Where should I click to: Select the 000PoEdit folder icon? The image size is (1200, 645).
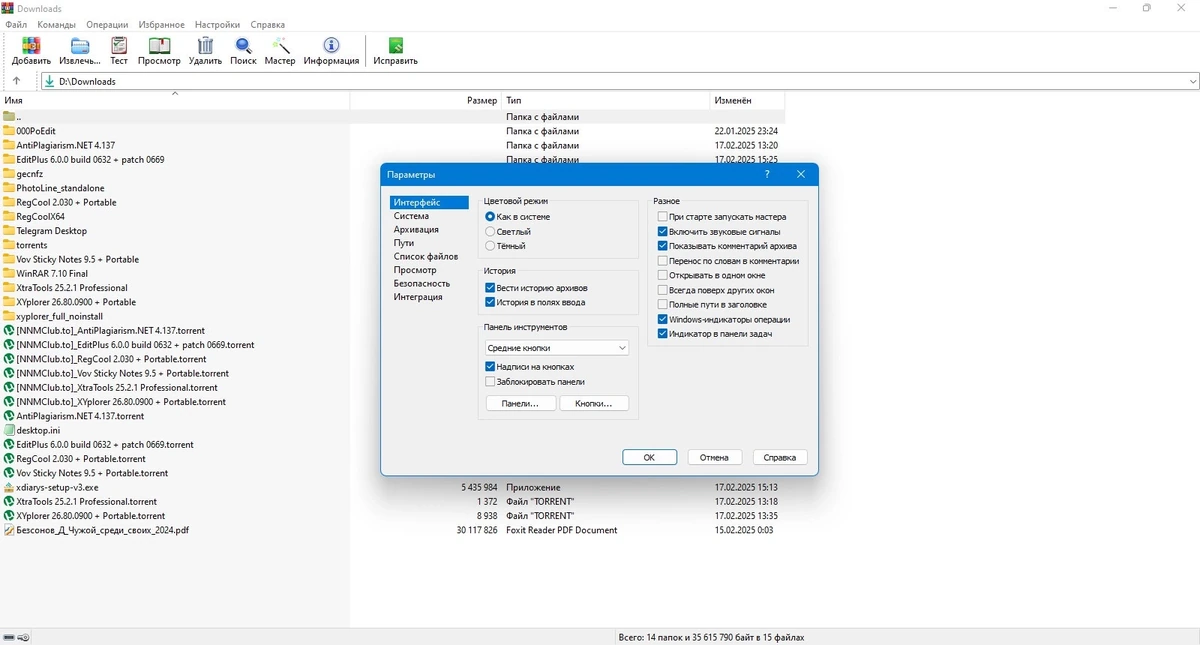(x=9, y=131)
